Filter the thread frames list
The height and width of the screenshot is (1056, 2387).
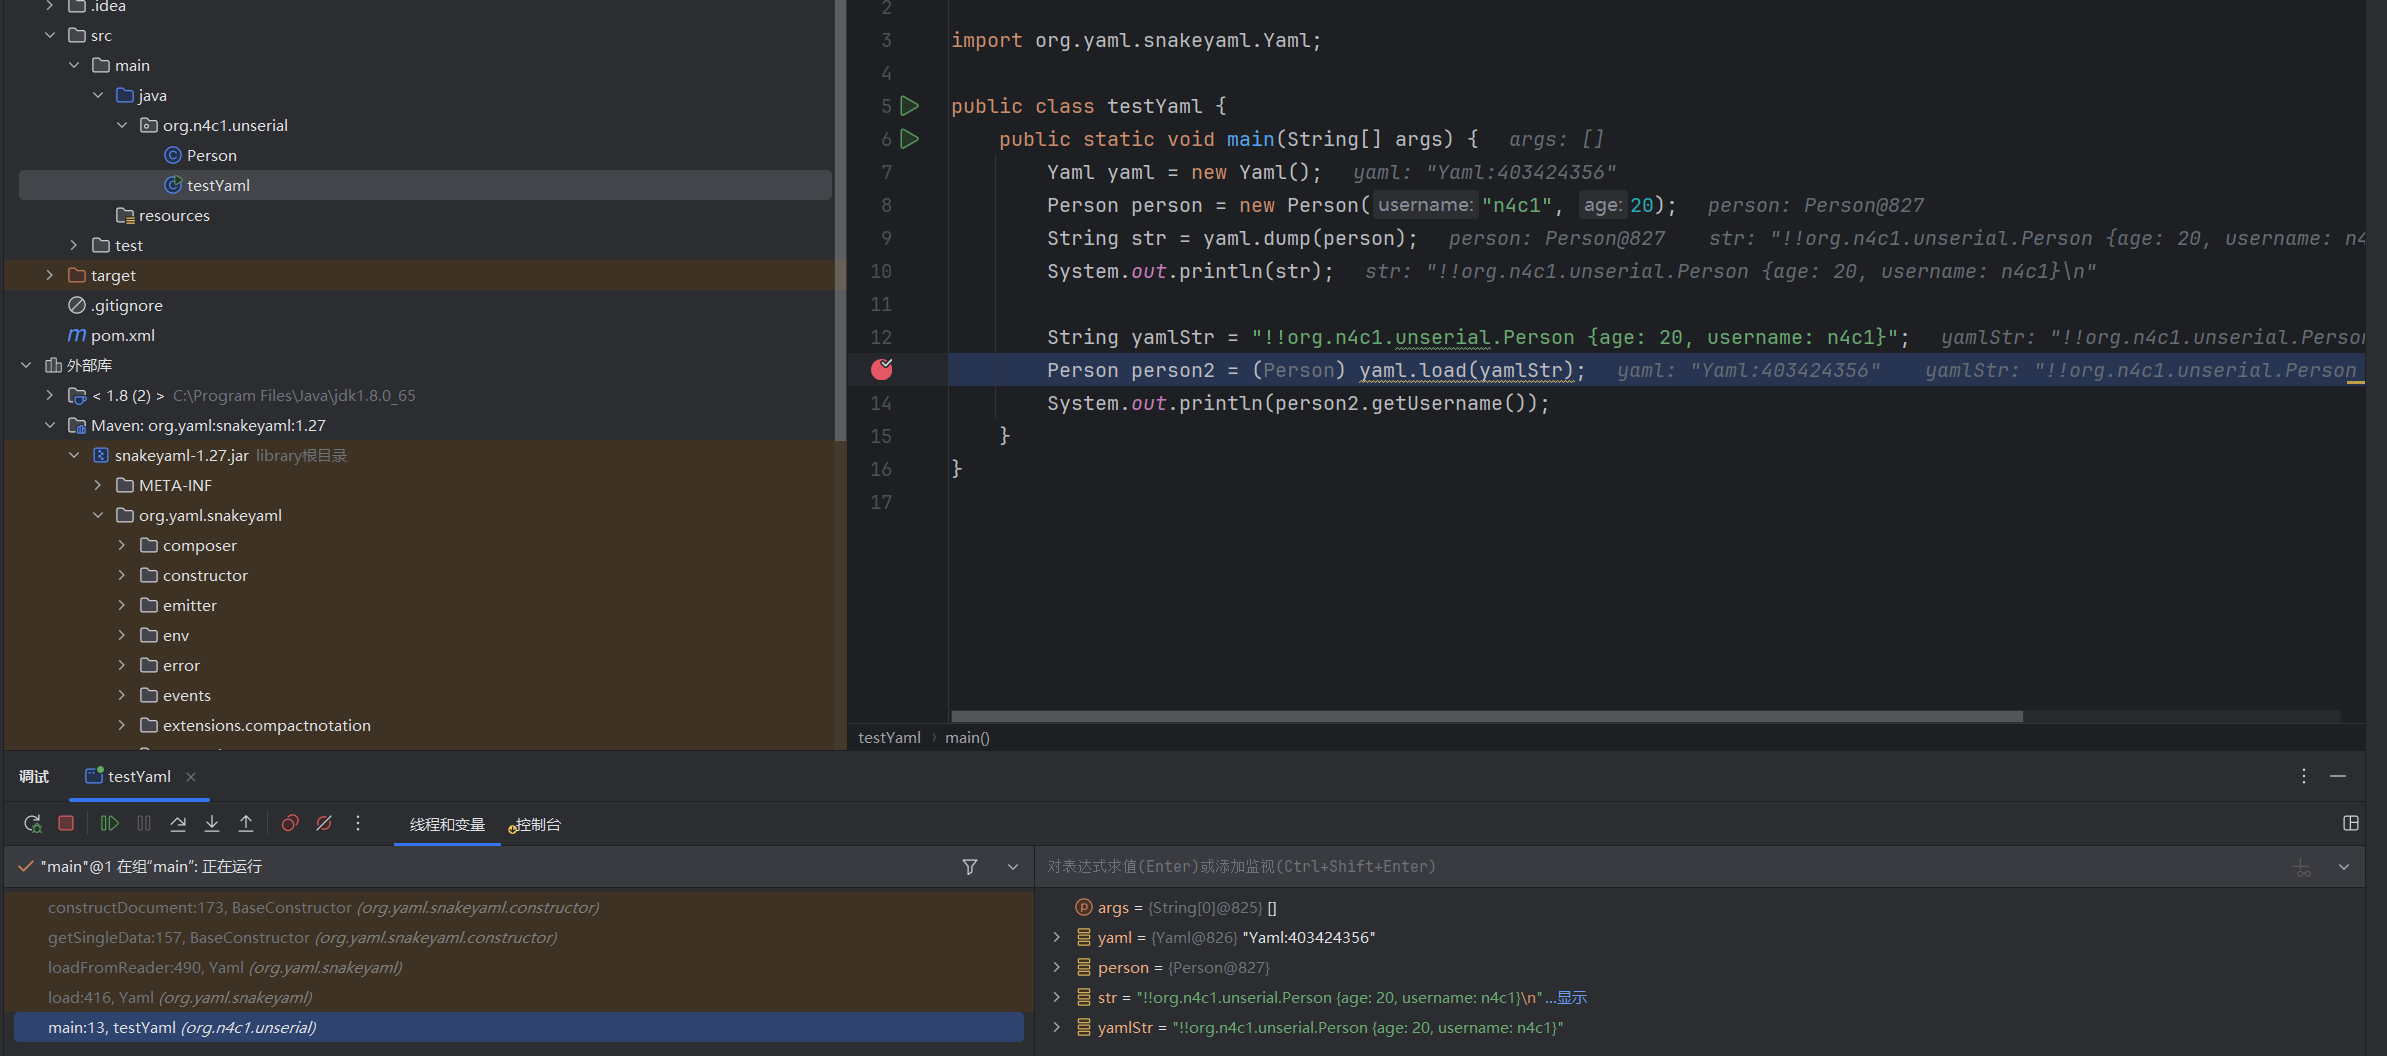point(969,867)
